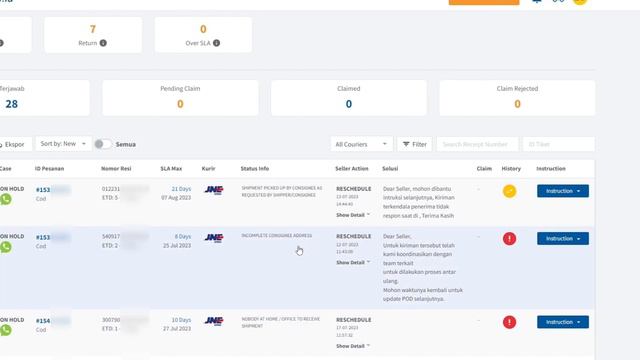Click the Over SLA info icon

click(216, 43)
